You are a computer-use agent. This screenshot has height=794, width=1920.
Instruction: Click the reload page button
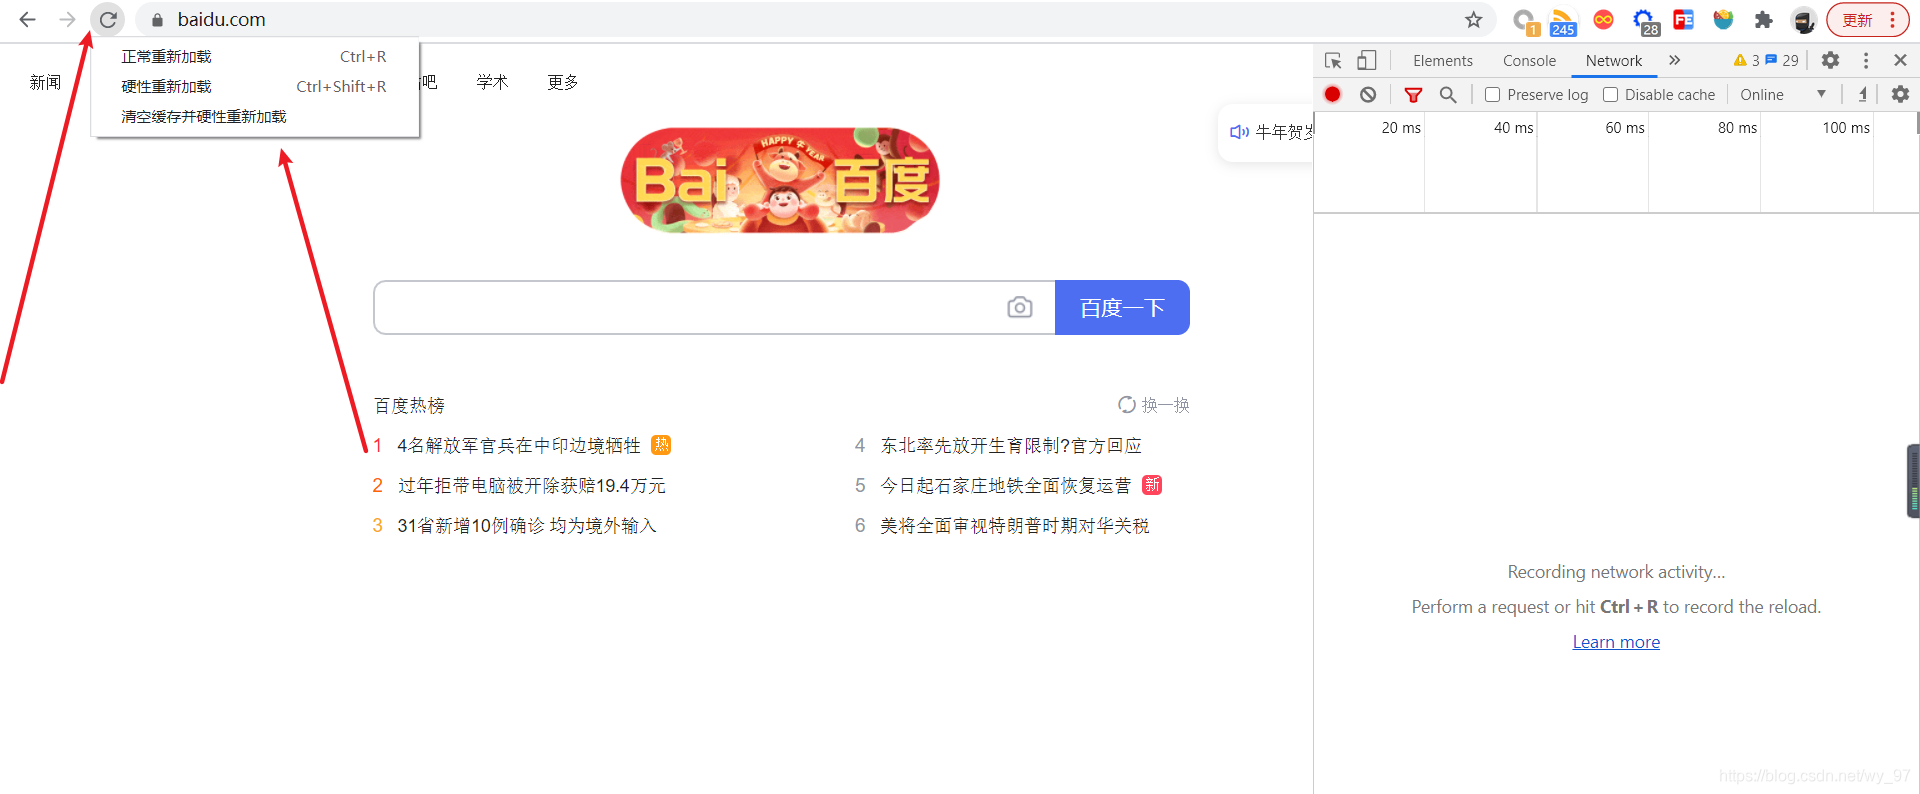108,19
